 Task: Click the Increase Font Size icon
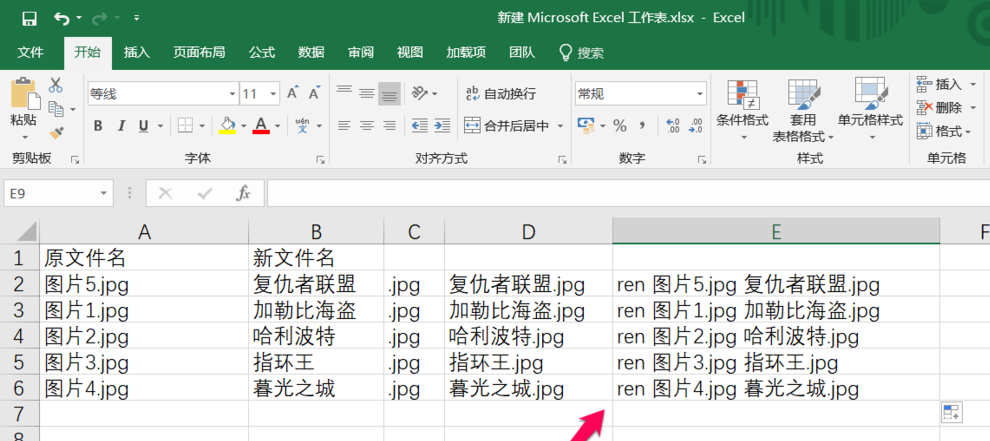pyautogui.click(x=293, y=93)
